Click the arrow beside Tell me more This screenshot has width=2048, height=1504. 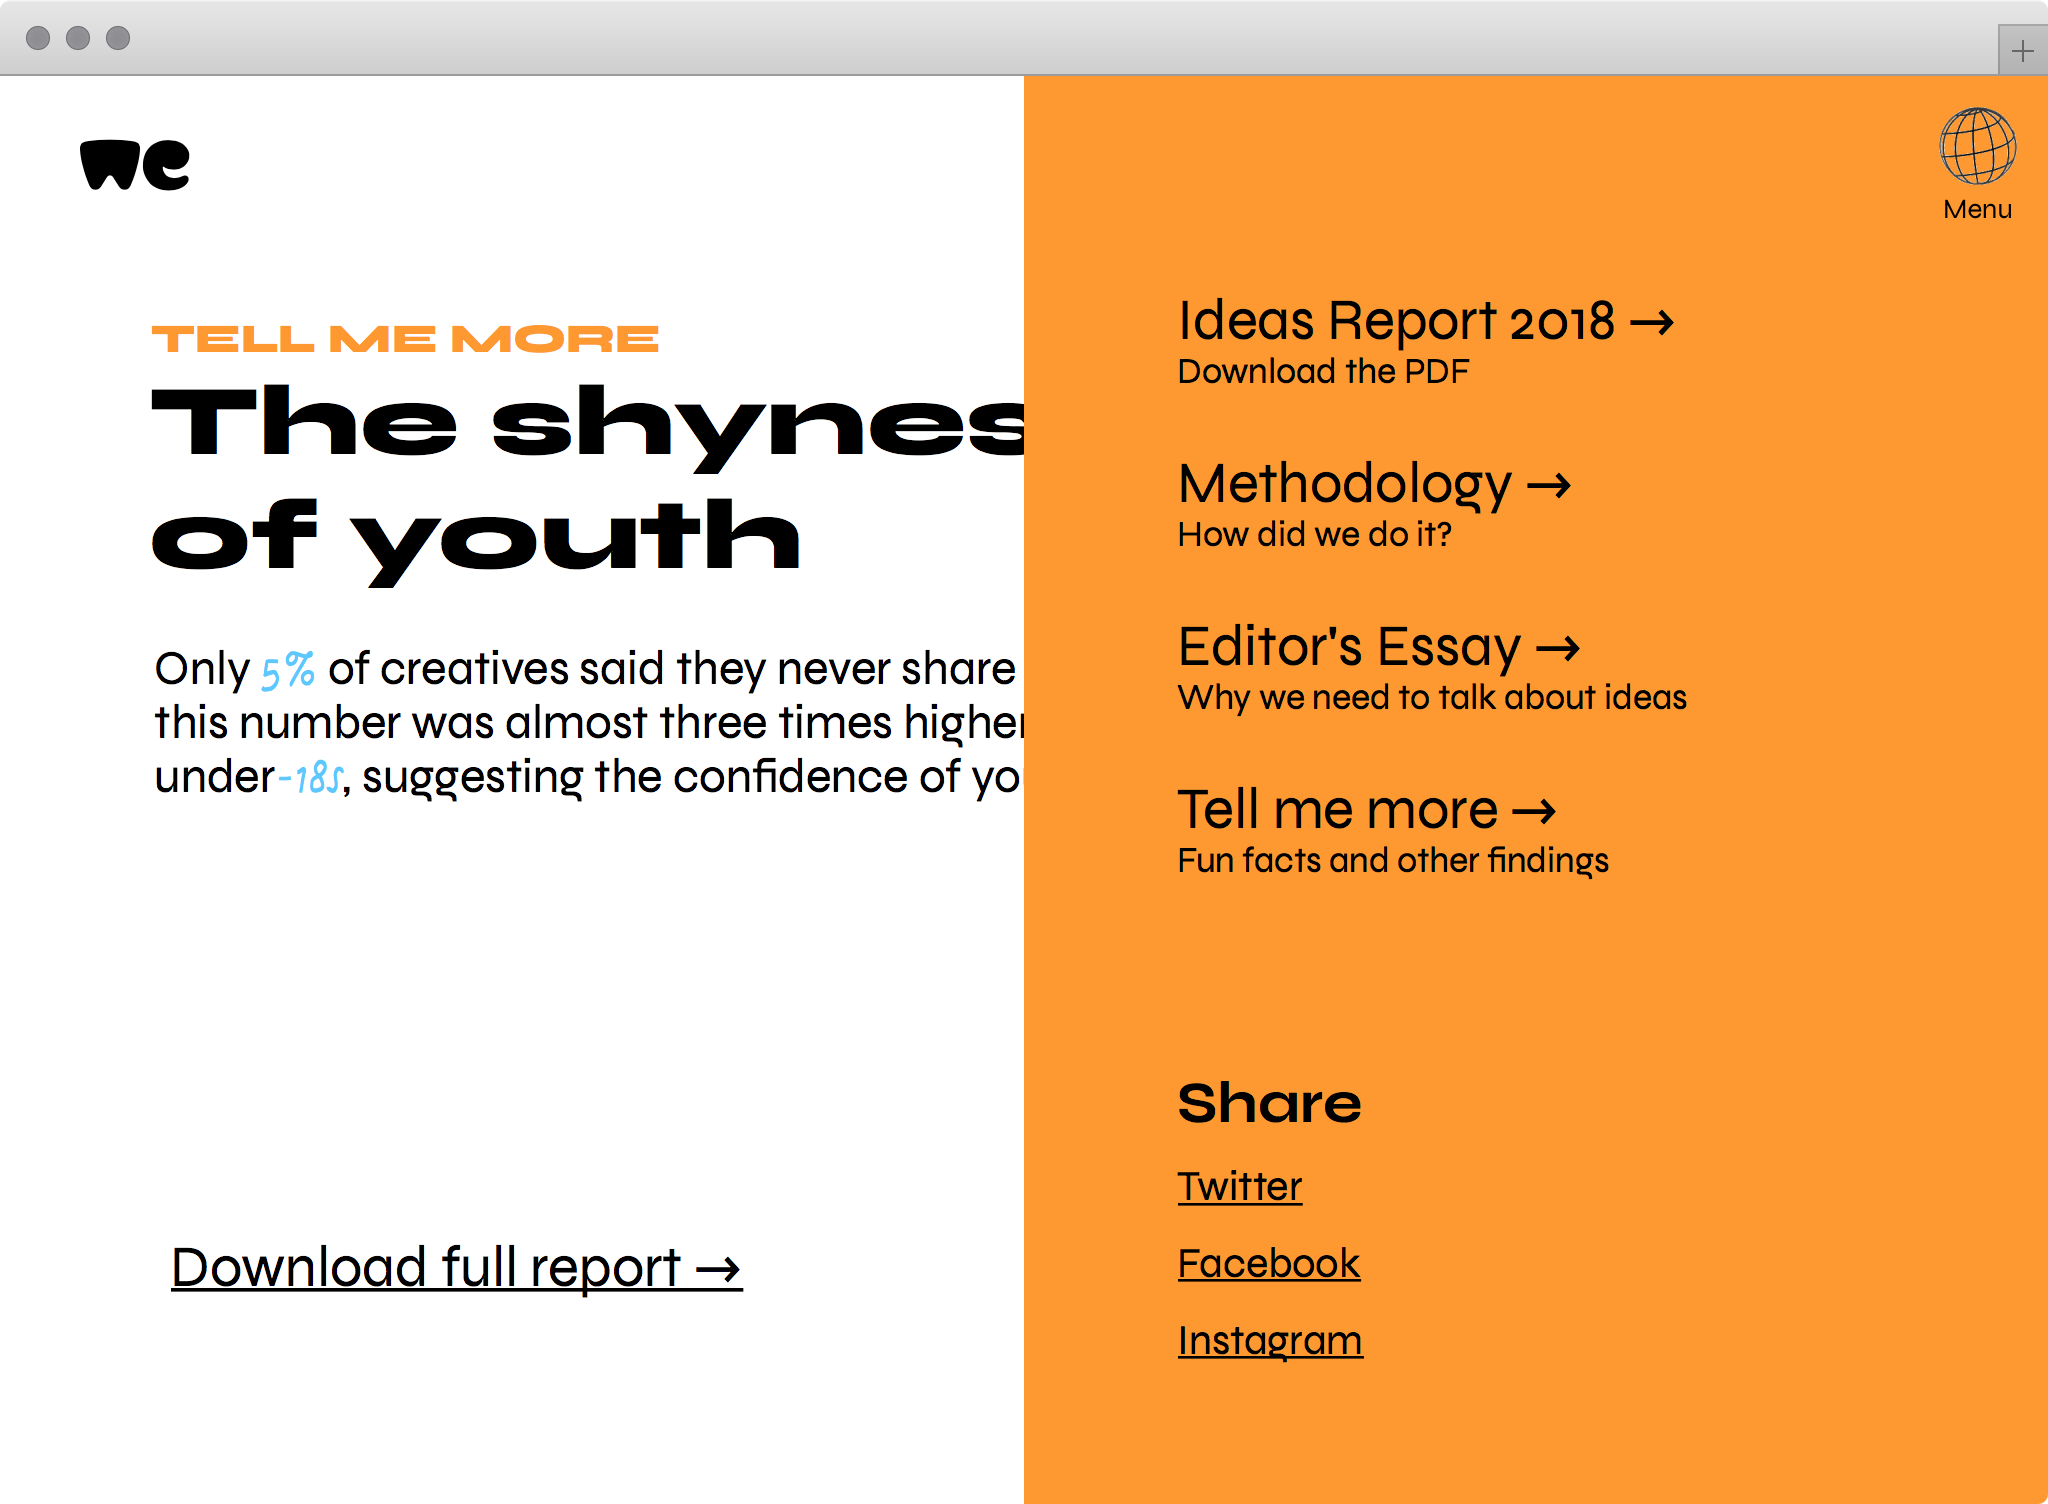point(1533,811)
